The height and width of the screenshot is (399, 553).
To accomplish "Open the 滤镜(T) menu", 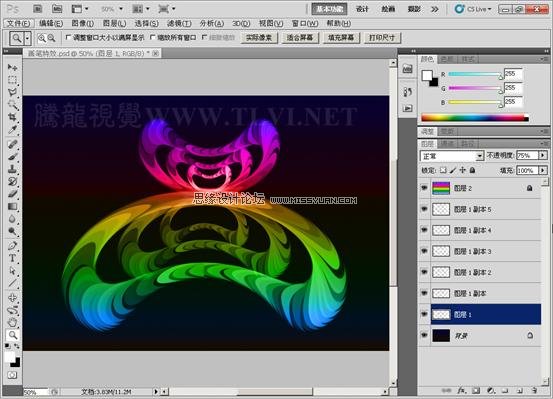I will coord(179,24).
